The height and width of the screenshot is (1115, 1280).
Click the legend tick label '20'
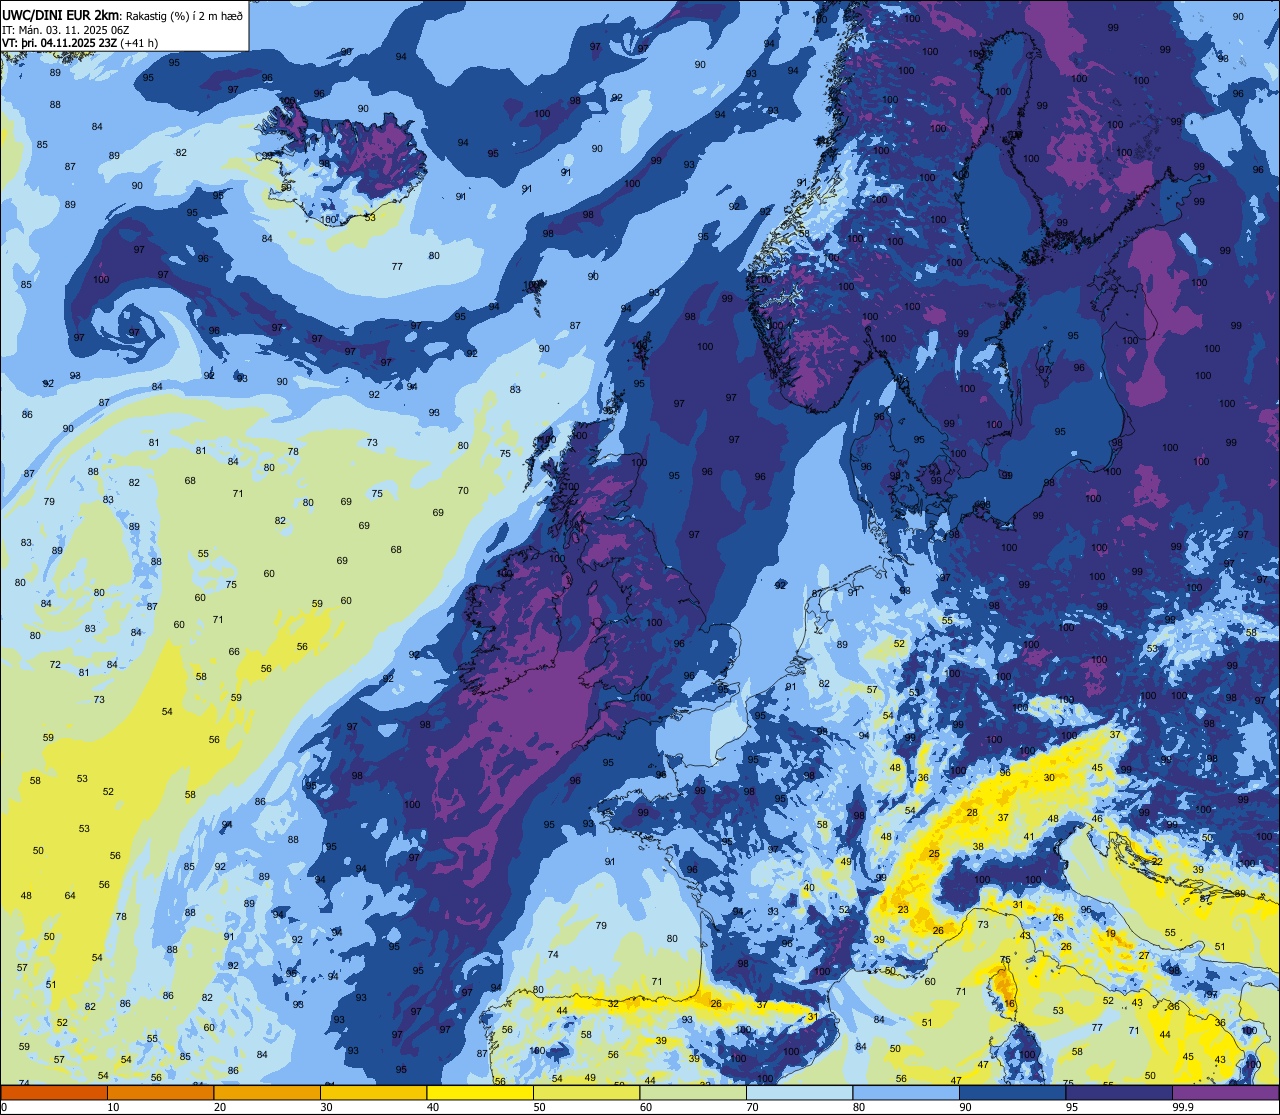[220, 1107]
